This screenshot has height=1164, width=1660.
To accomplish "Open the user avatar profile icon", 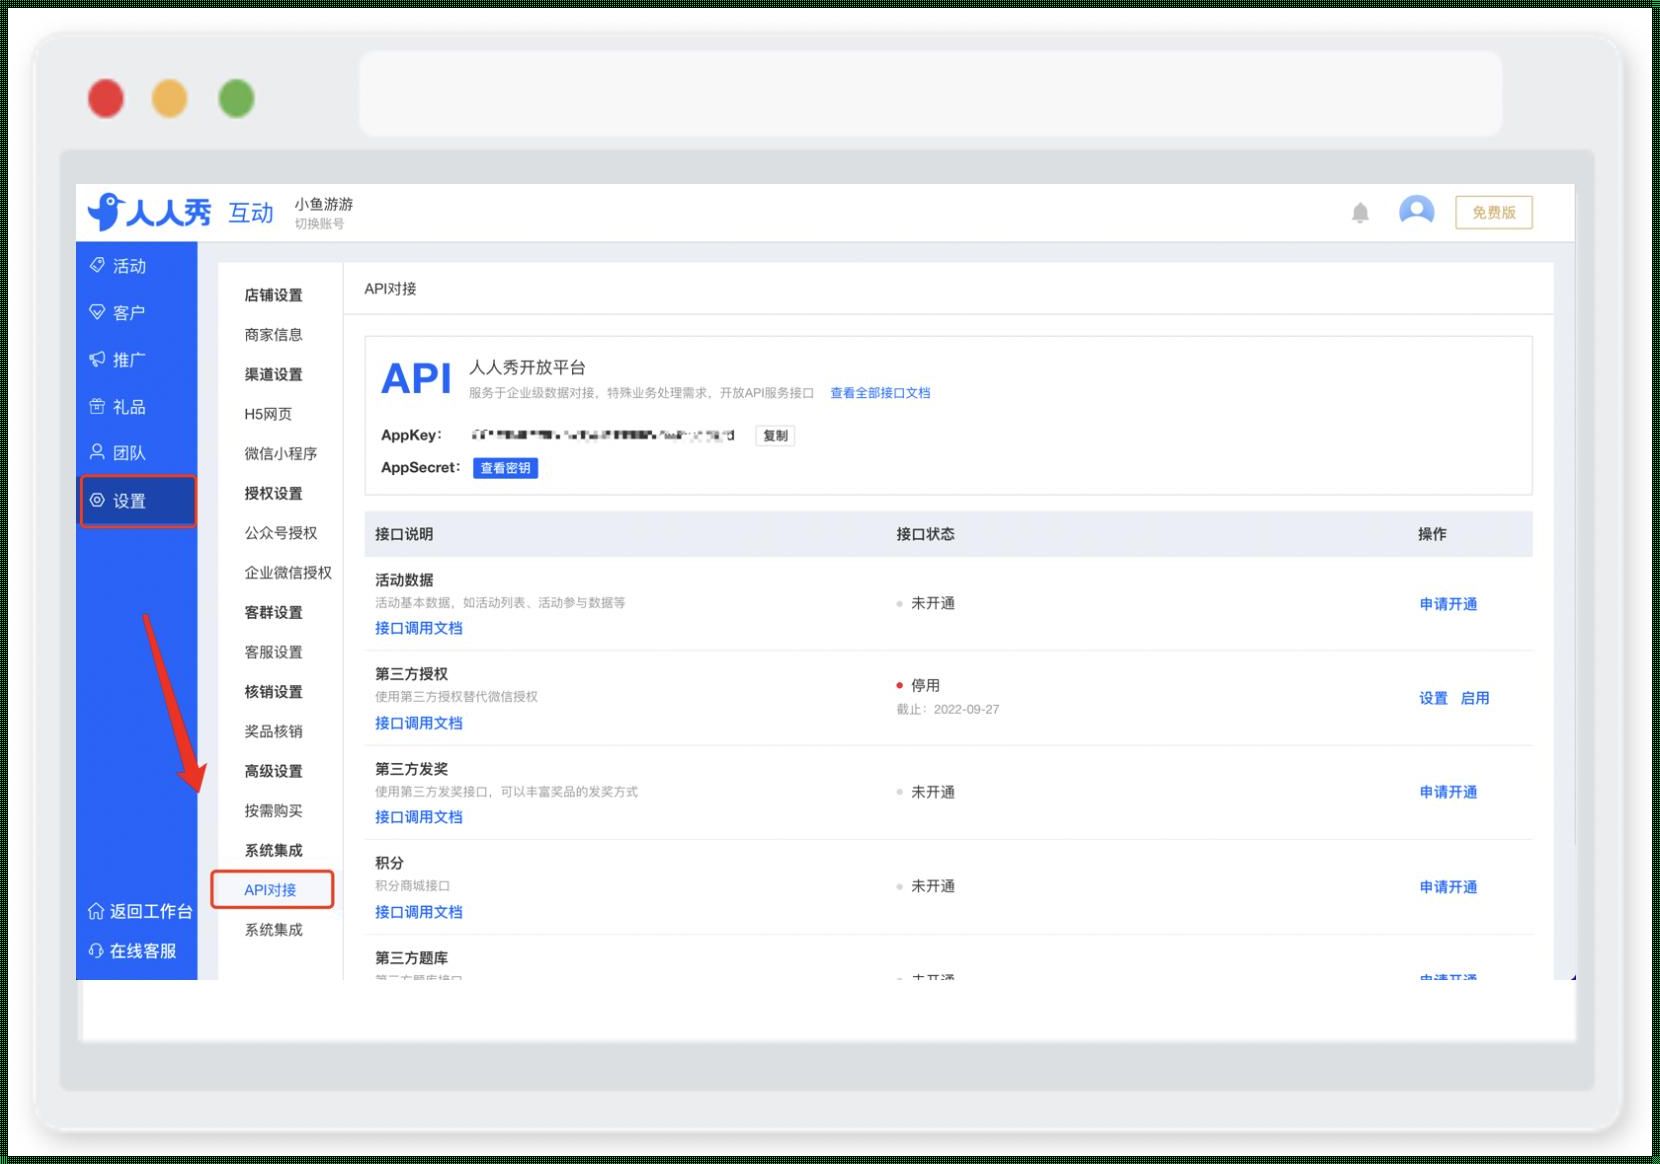I will click(x=1416, y=211).
